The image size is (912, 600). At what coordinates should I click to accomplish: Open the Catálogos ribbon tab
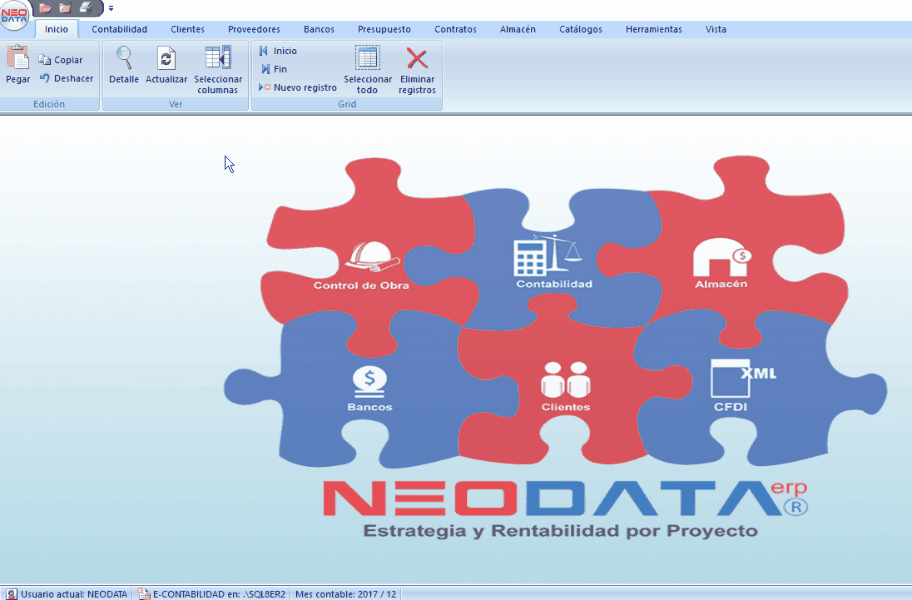point(580,29)
